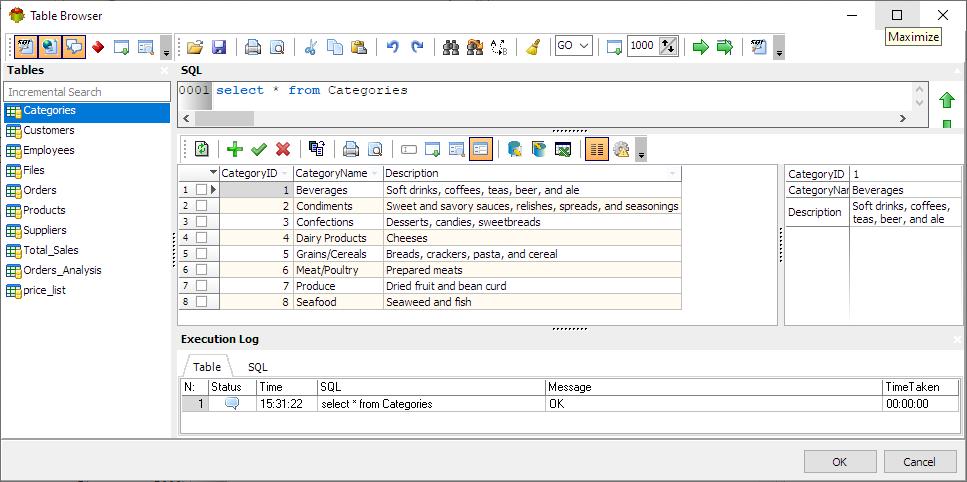Open Replace (A to B) tool

(x=499, y=47)
